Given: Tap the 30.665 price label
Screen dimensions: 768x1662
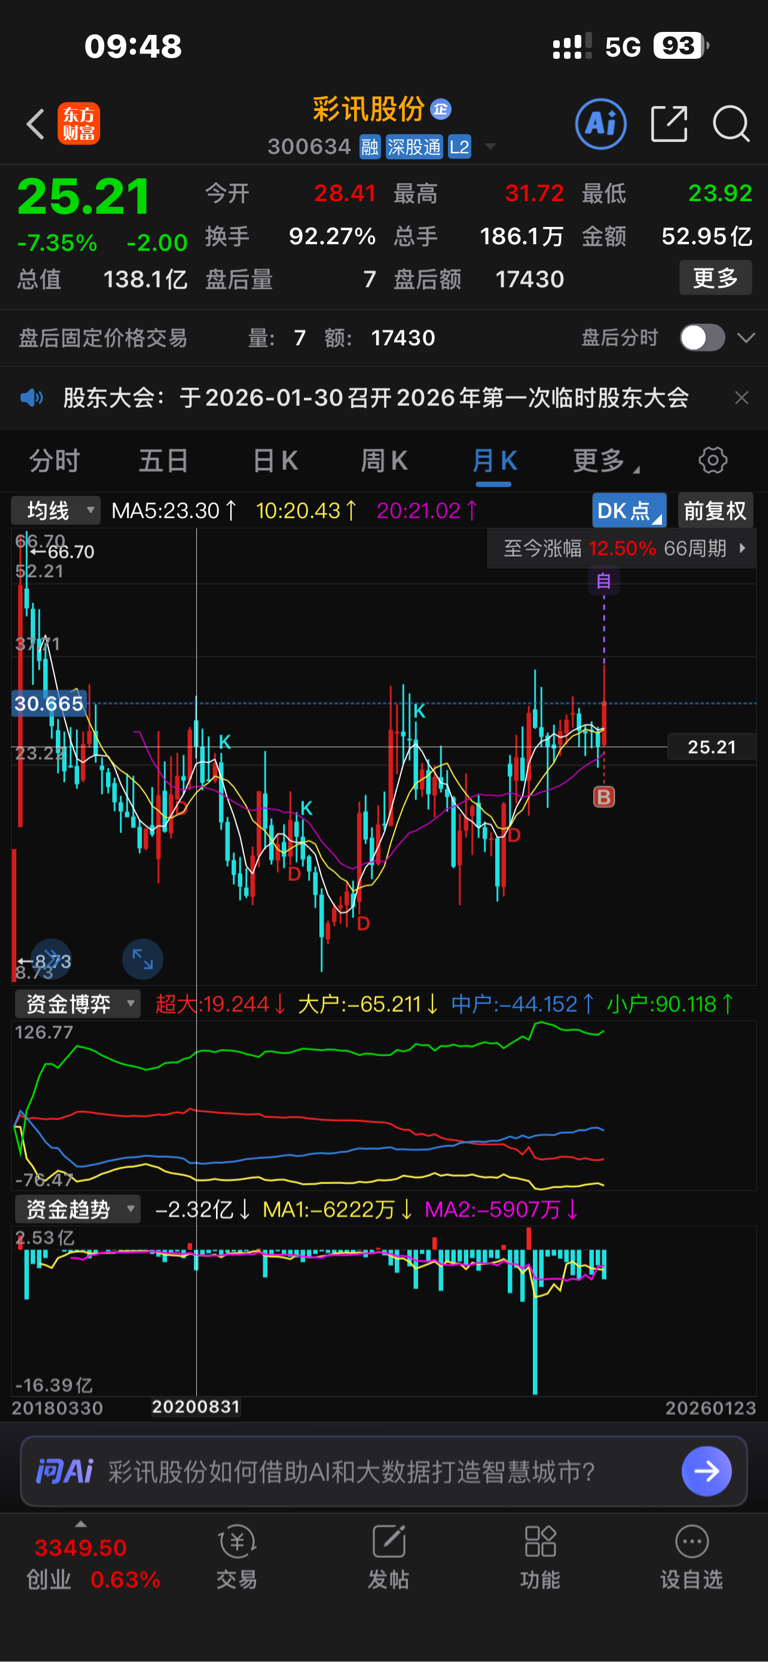Looking at the screenshot, I should [48, 704].
